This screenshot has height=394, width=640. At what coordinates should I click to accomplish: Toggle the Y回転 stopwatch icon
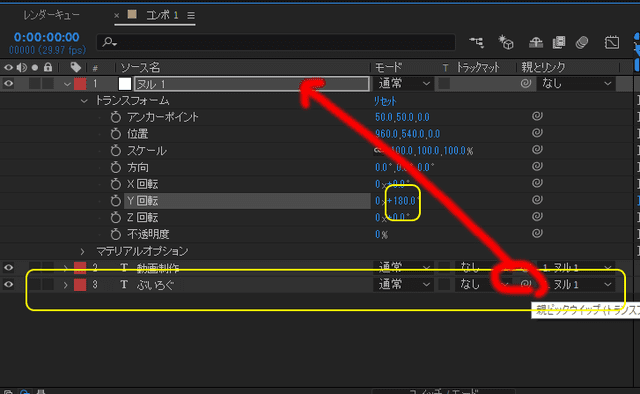116,200
